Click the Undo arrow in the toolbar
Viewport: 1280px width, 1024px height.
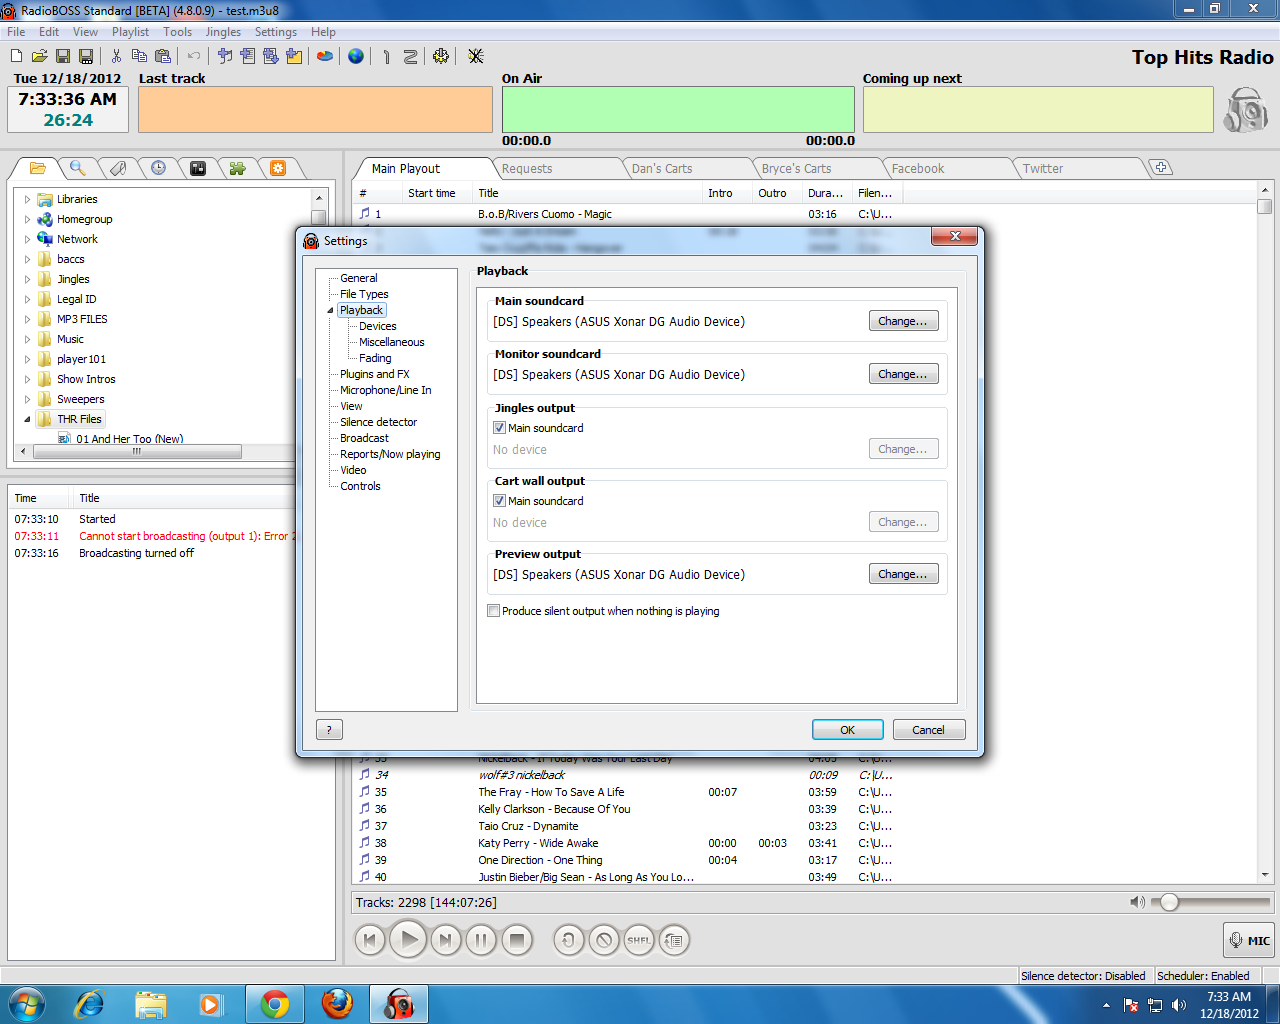[x=194, y=56]
